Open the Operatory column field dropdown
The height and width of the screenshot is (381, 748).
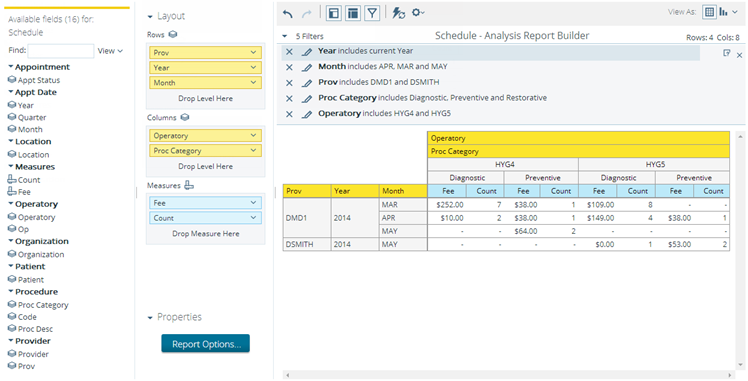click(x=253, y=135)
